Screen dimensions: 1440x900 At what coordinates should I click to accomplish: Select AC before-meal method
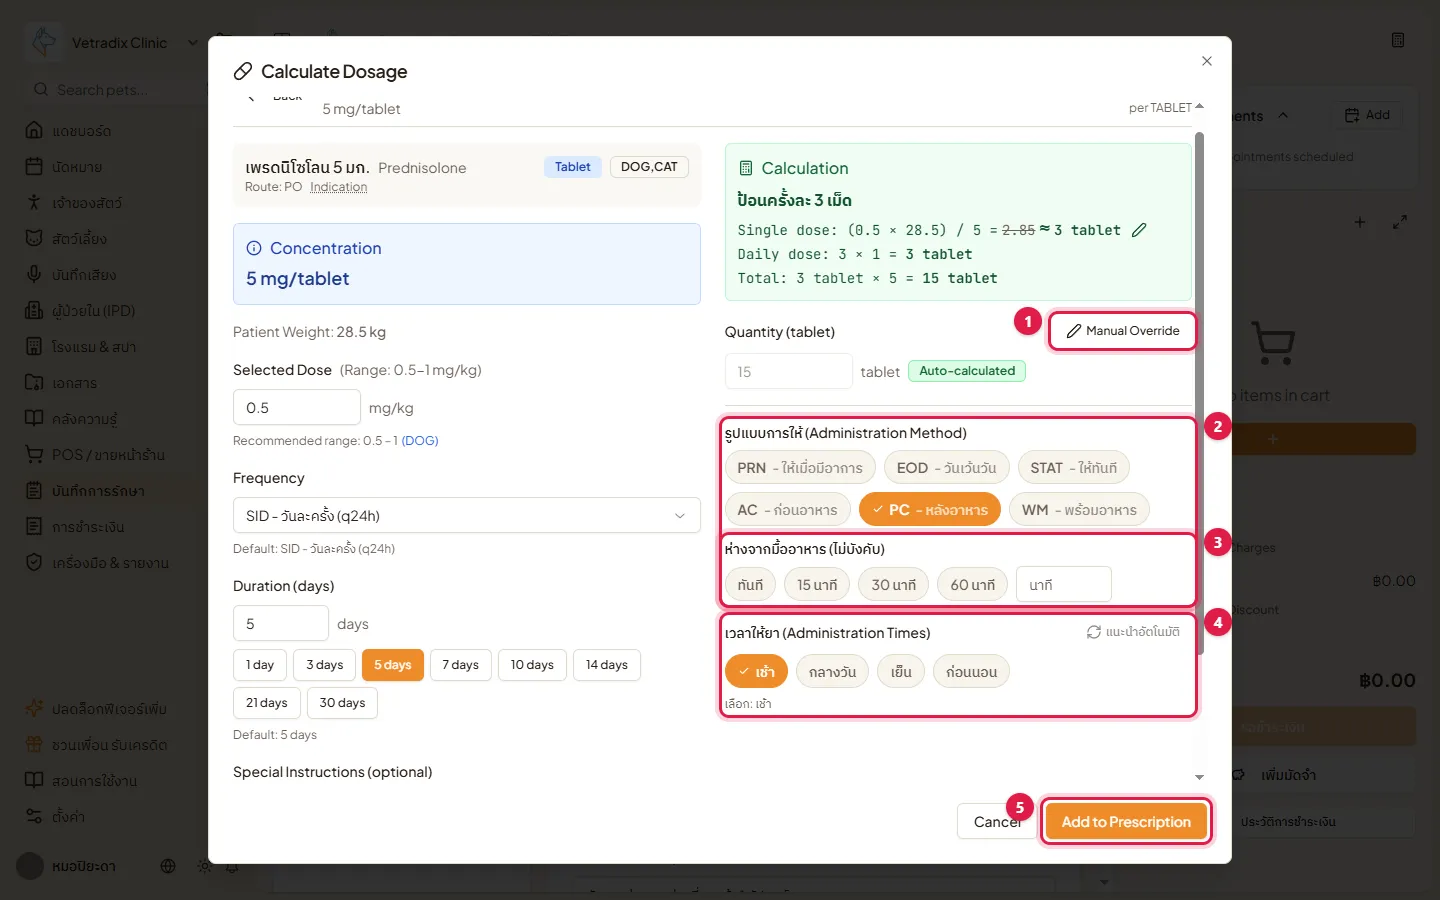pos(787,510)
